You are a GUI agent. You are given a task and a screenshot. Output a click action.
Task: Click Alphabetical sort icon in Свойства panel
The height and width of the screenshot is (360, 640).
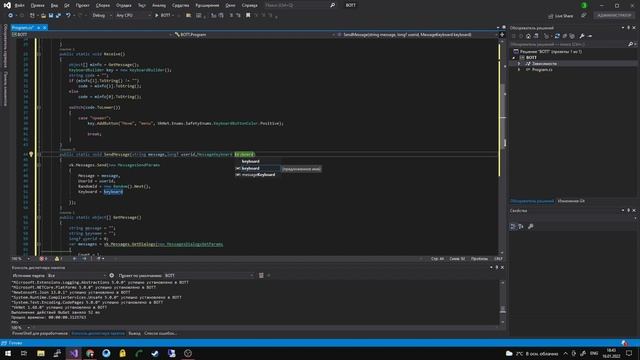(x=521, y=227)
